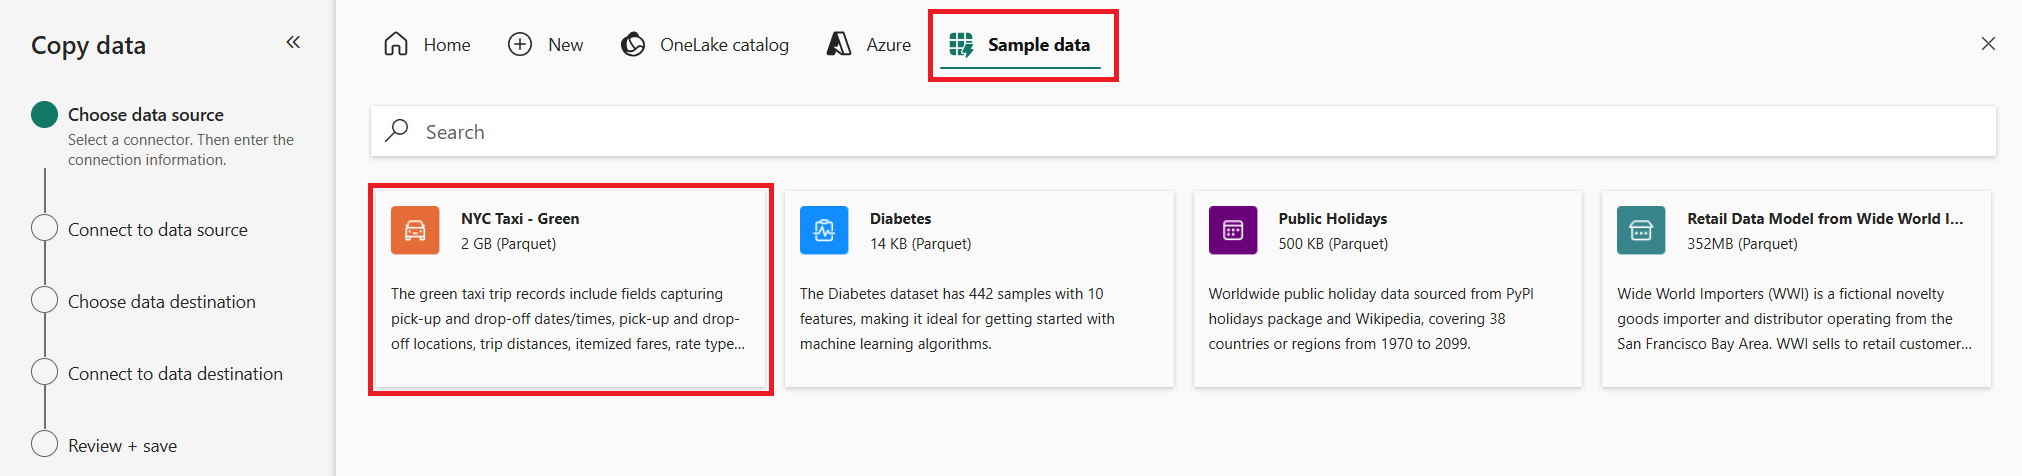Open the New tab
Viewport: 2022px width, 476px height.
[x=546, y=45]
